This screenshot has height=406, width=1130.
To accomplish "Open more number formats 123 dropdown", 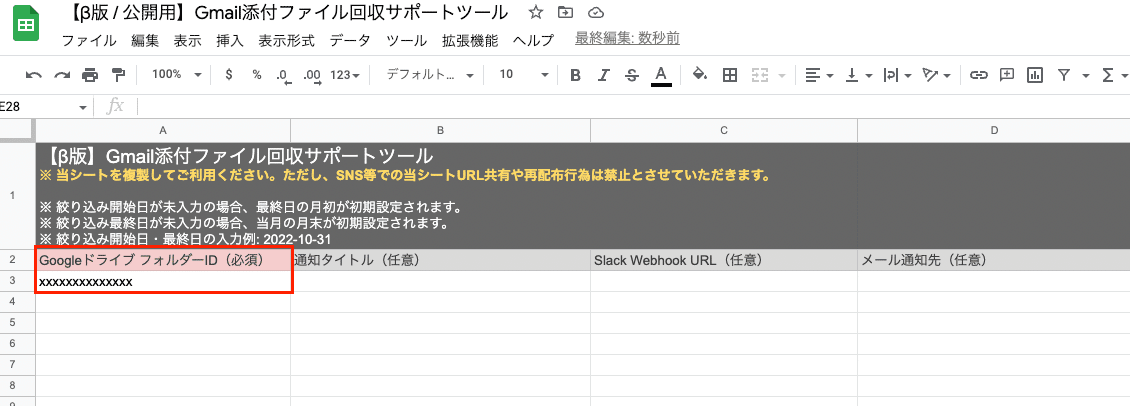I will (345, 74).
